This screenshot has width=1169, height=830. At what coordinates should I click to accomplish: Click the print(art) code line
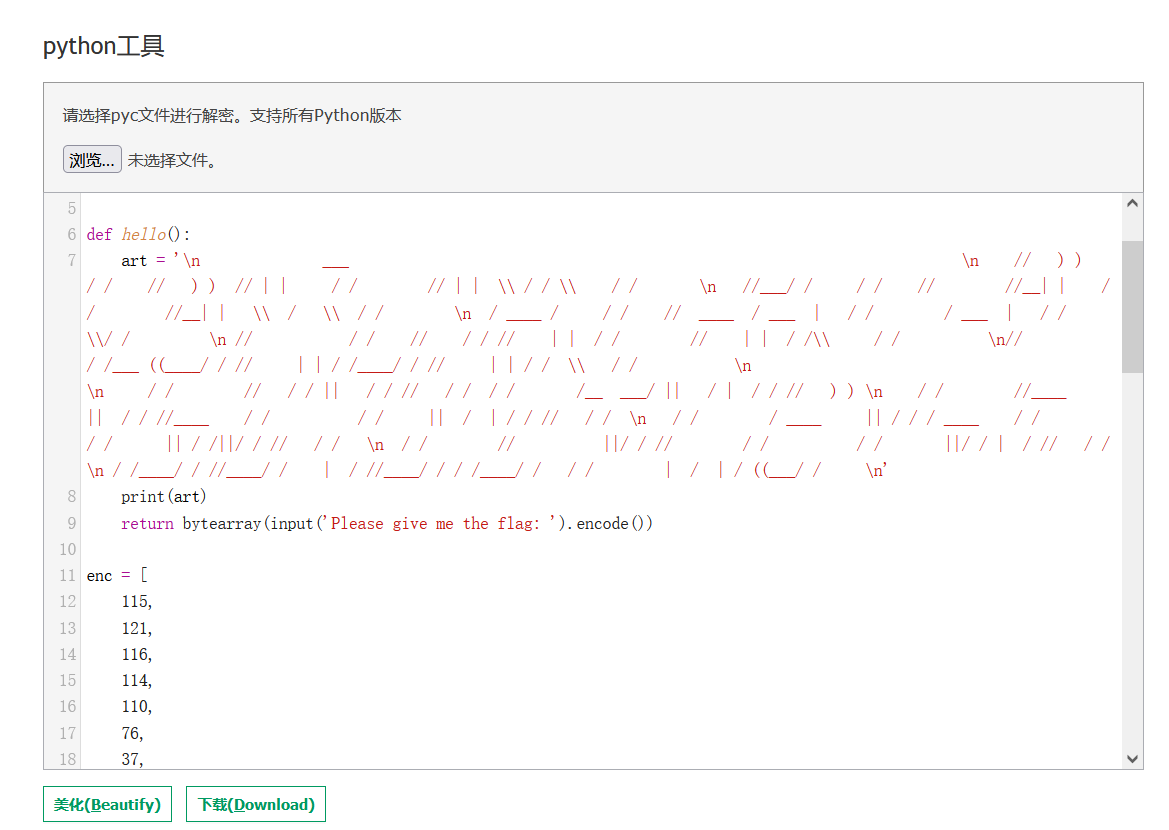tap(163, 497)
